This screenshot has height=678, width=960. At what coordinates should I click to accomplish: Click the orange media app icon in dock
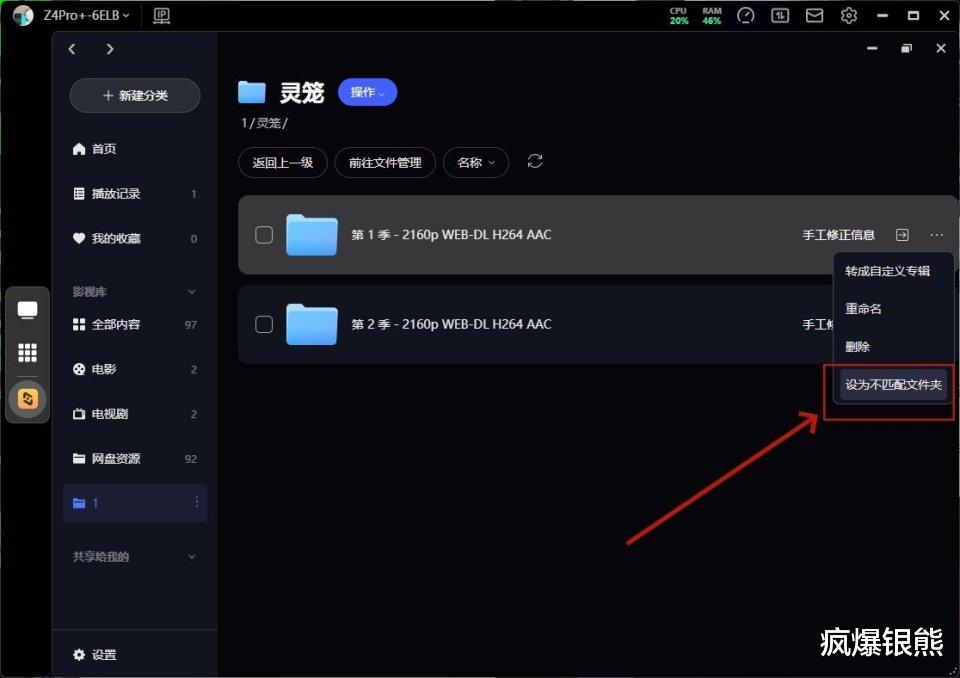28,399
